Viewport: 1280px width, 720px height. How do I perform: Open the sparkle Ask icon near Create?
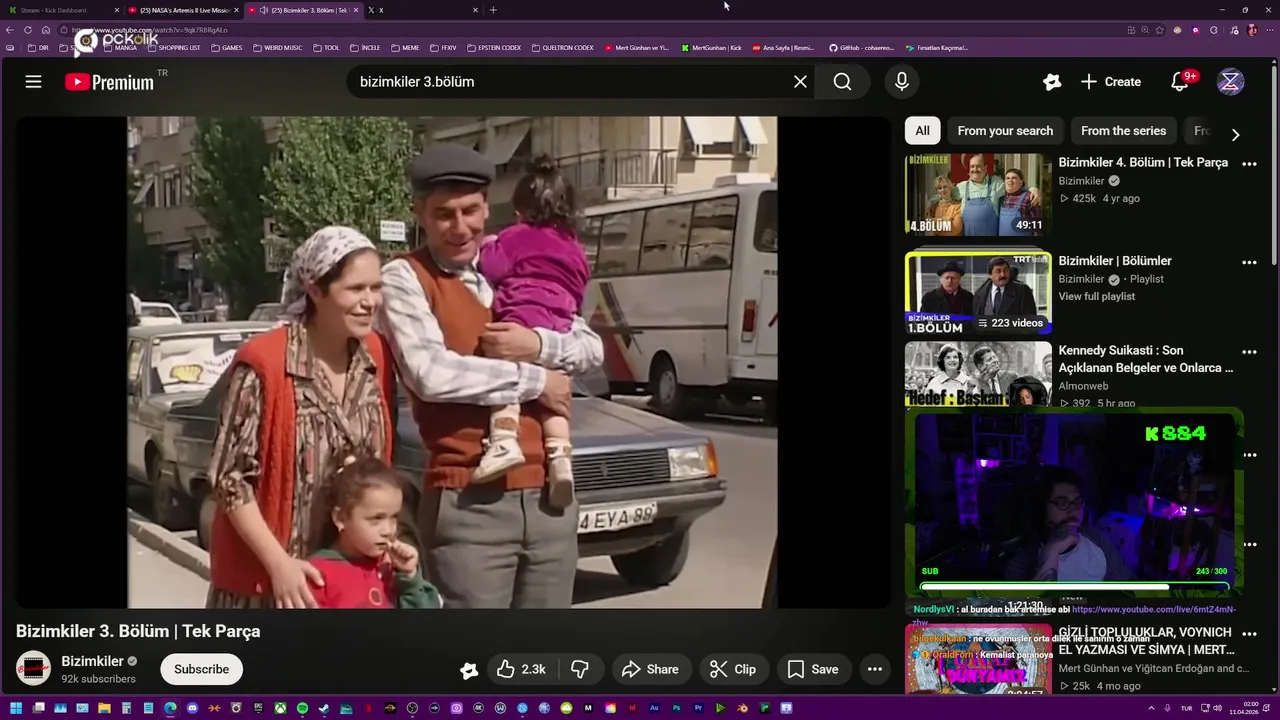click(x=1051, y=82)
